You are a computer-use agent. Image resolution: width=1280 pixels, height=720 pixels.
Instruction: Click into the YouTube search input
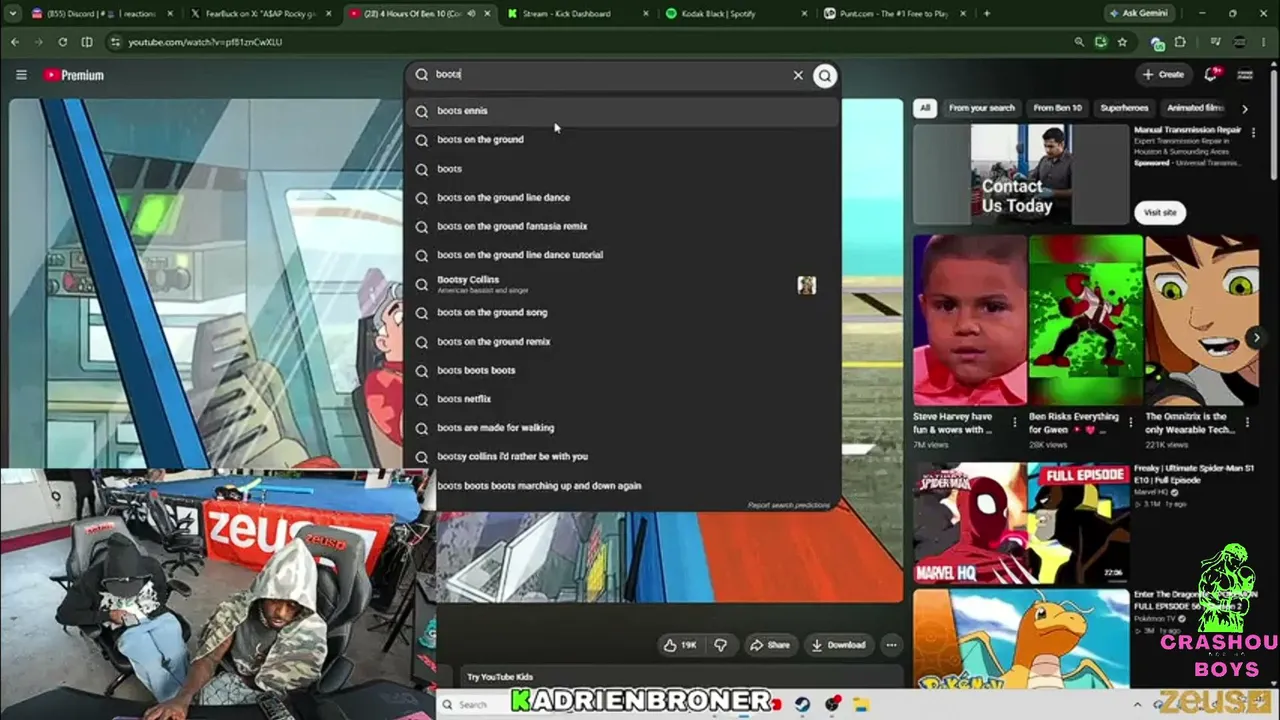(x=610, y=75)
